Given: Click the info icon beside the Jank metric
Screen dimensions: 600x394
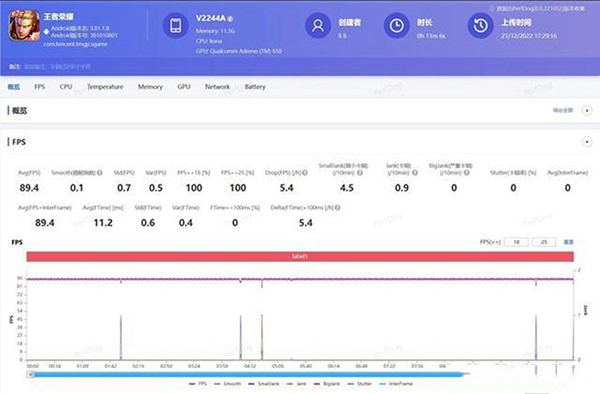Looking at the screenshot, I should coord(415,173).
